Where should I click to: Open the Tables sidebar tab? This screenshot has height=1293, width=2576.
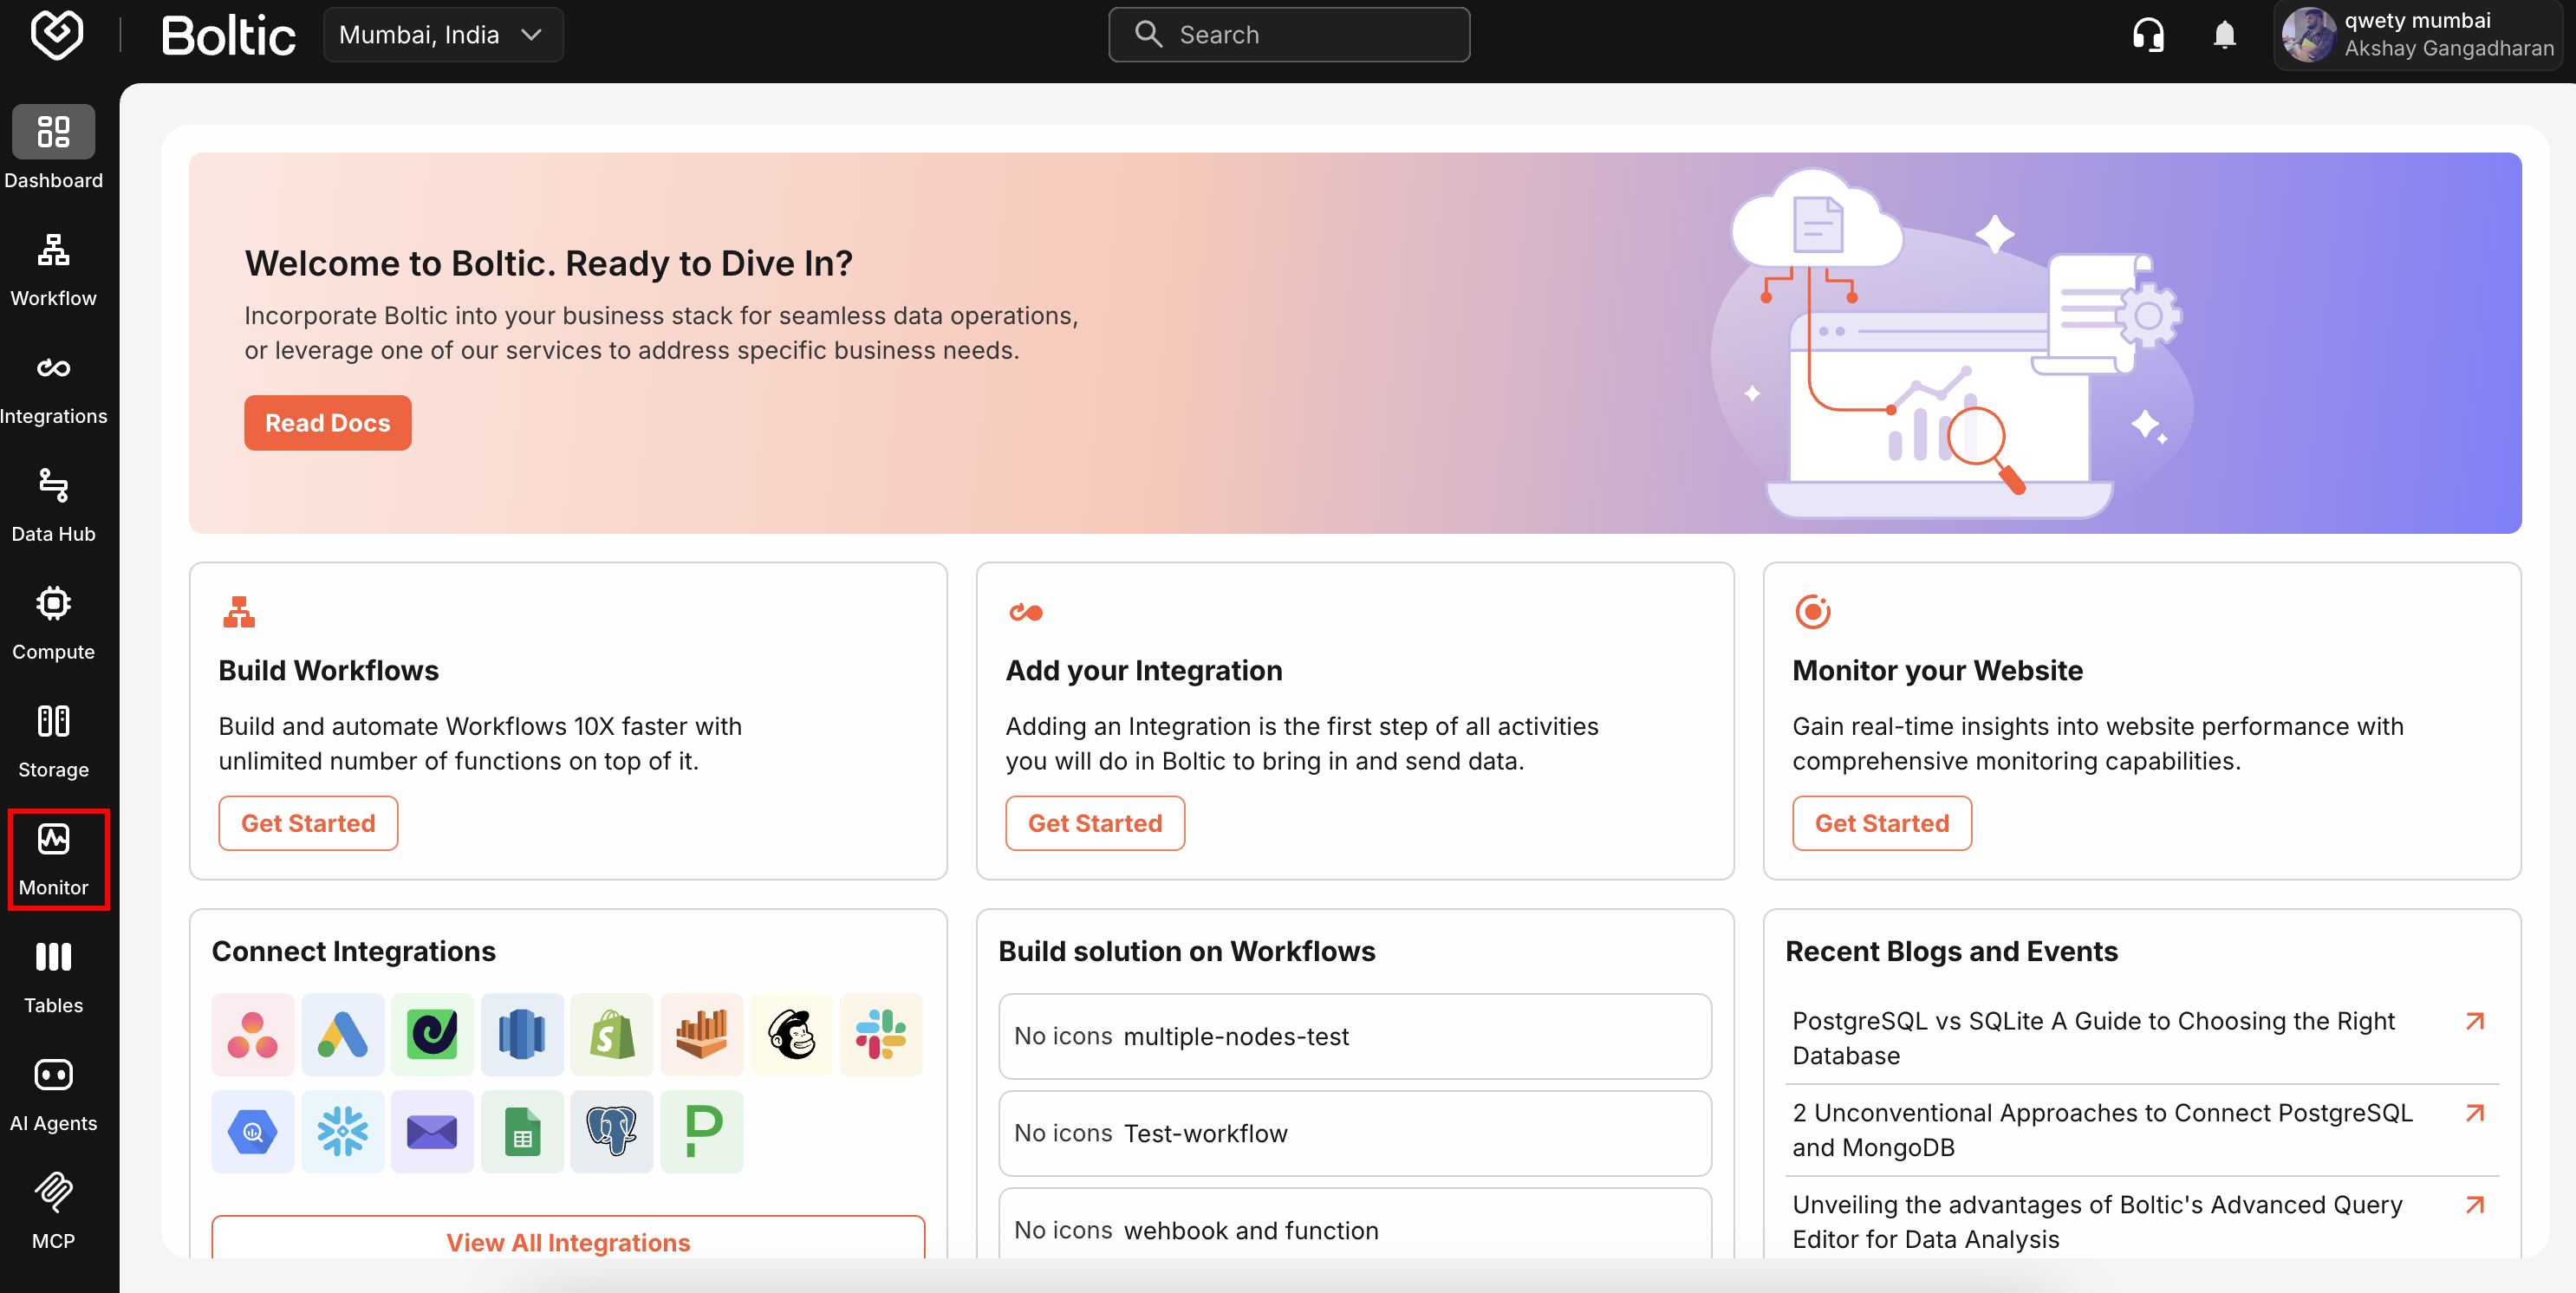(53, 977)
